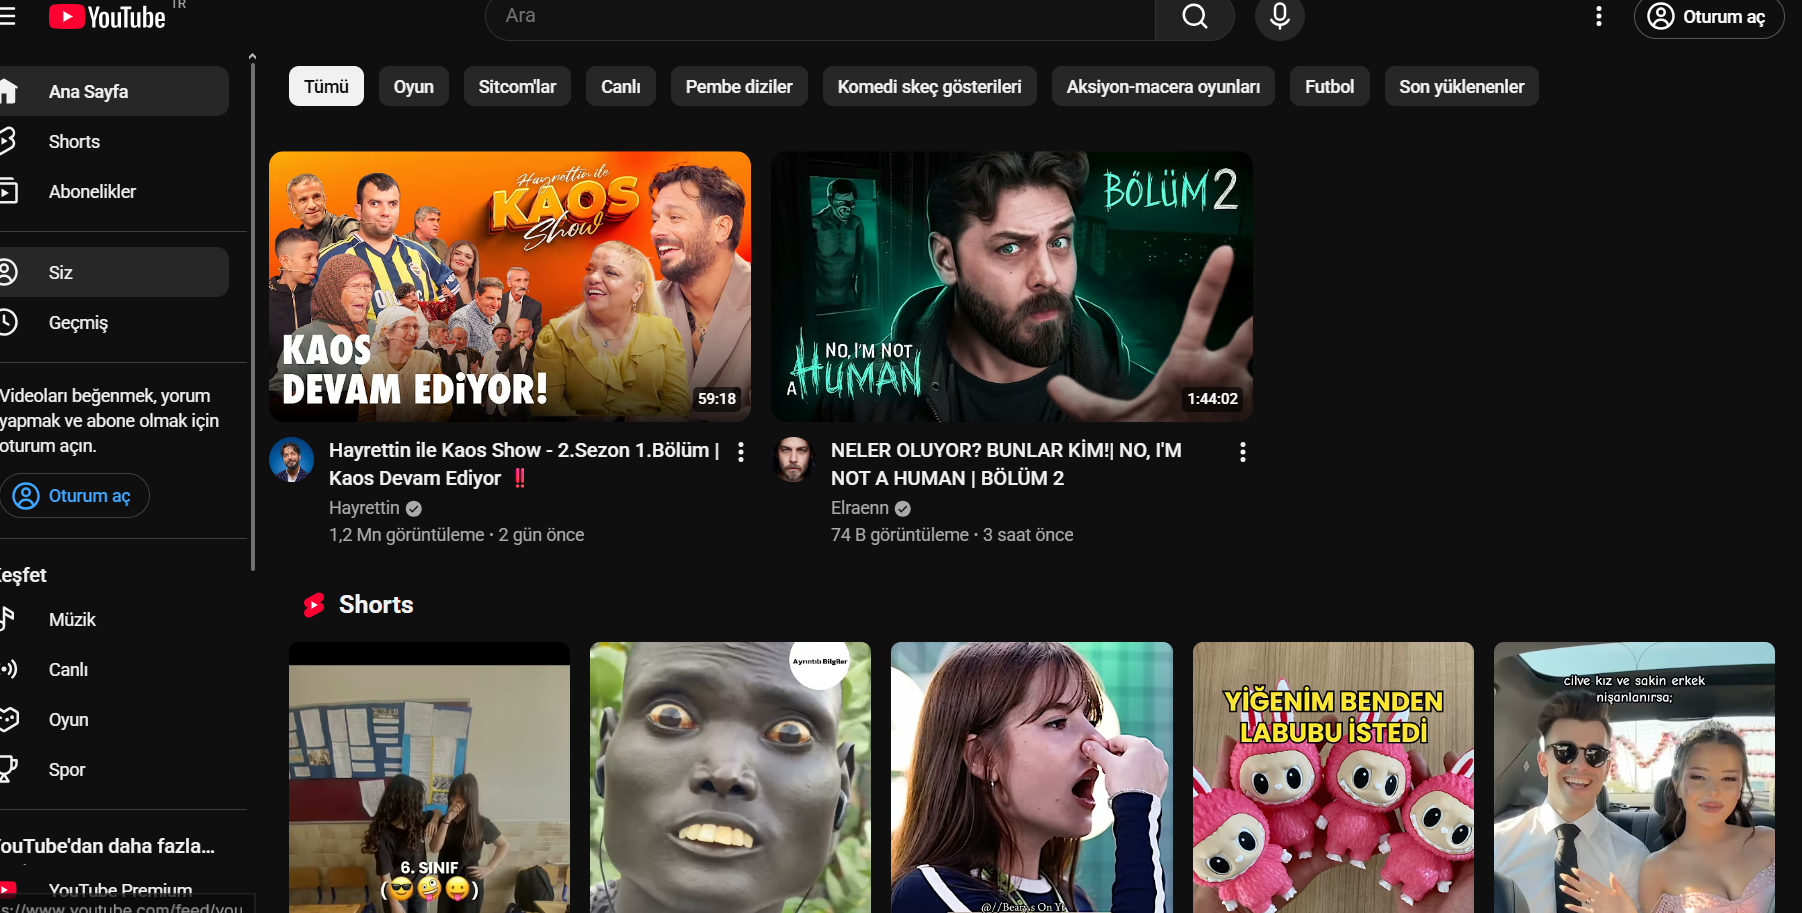Select the Komedi skeç gösterileri chip
1802x913 pixels.
[930, 87]
